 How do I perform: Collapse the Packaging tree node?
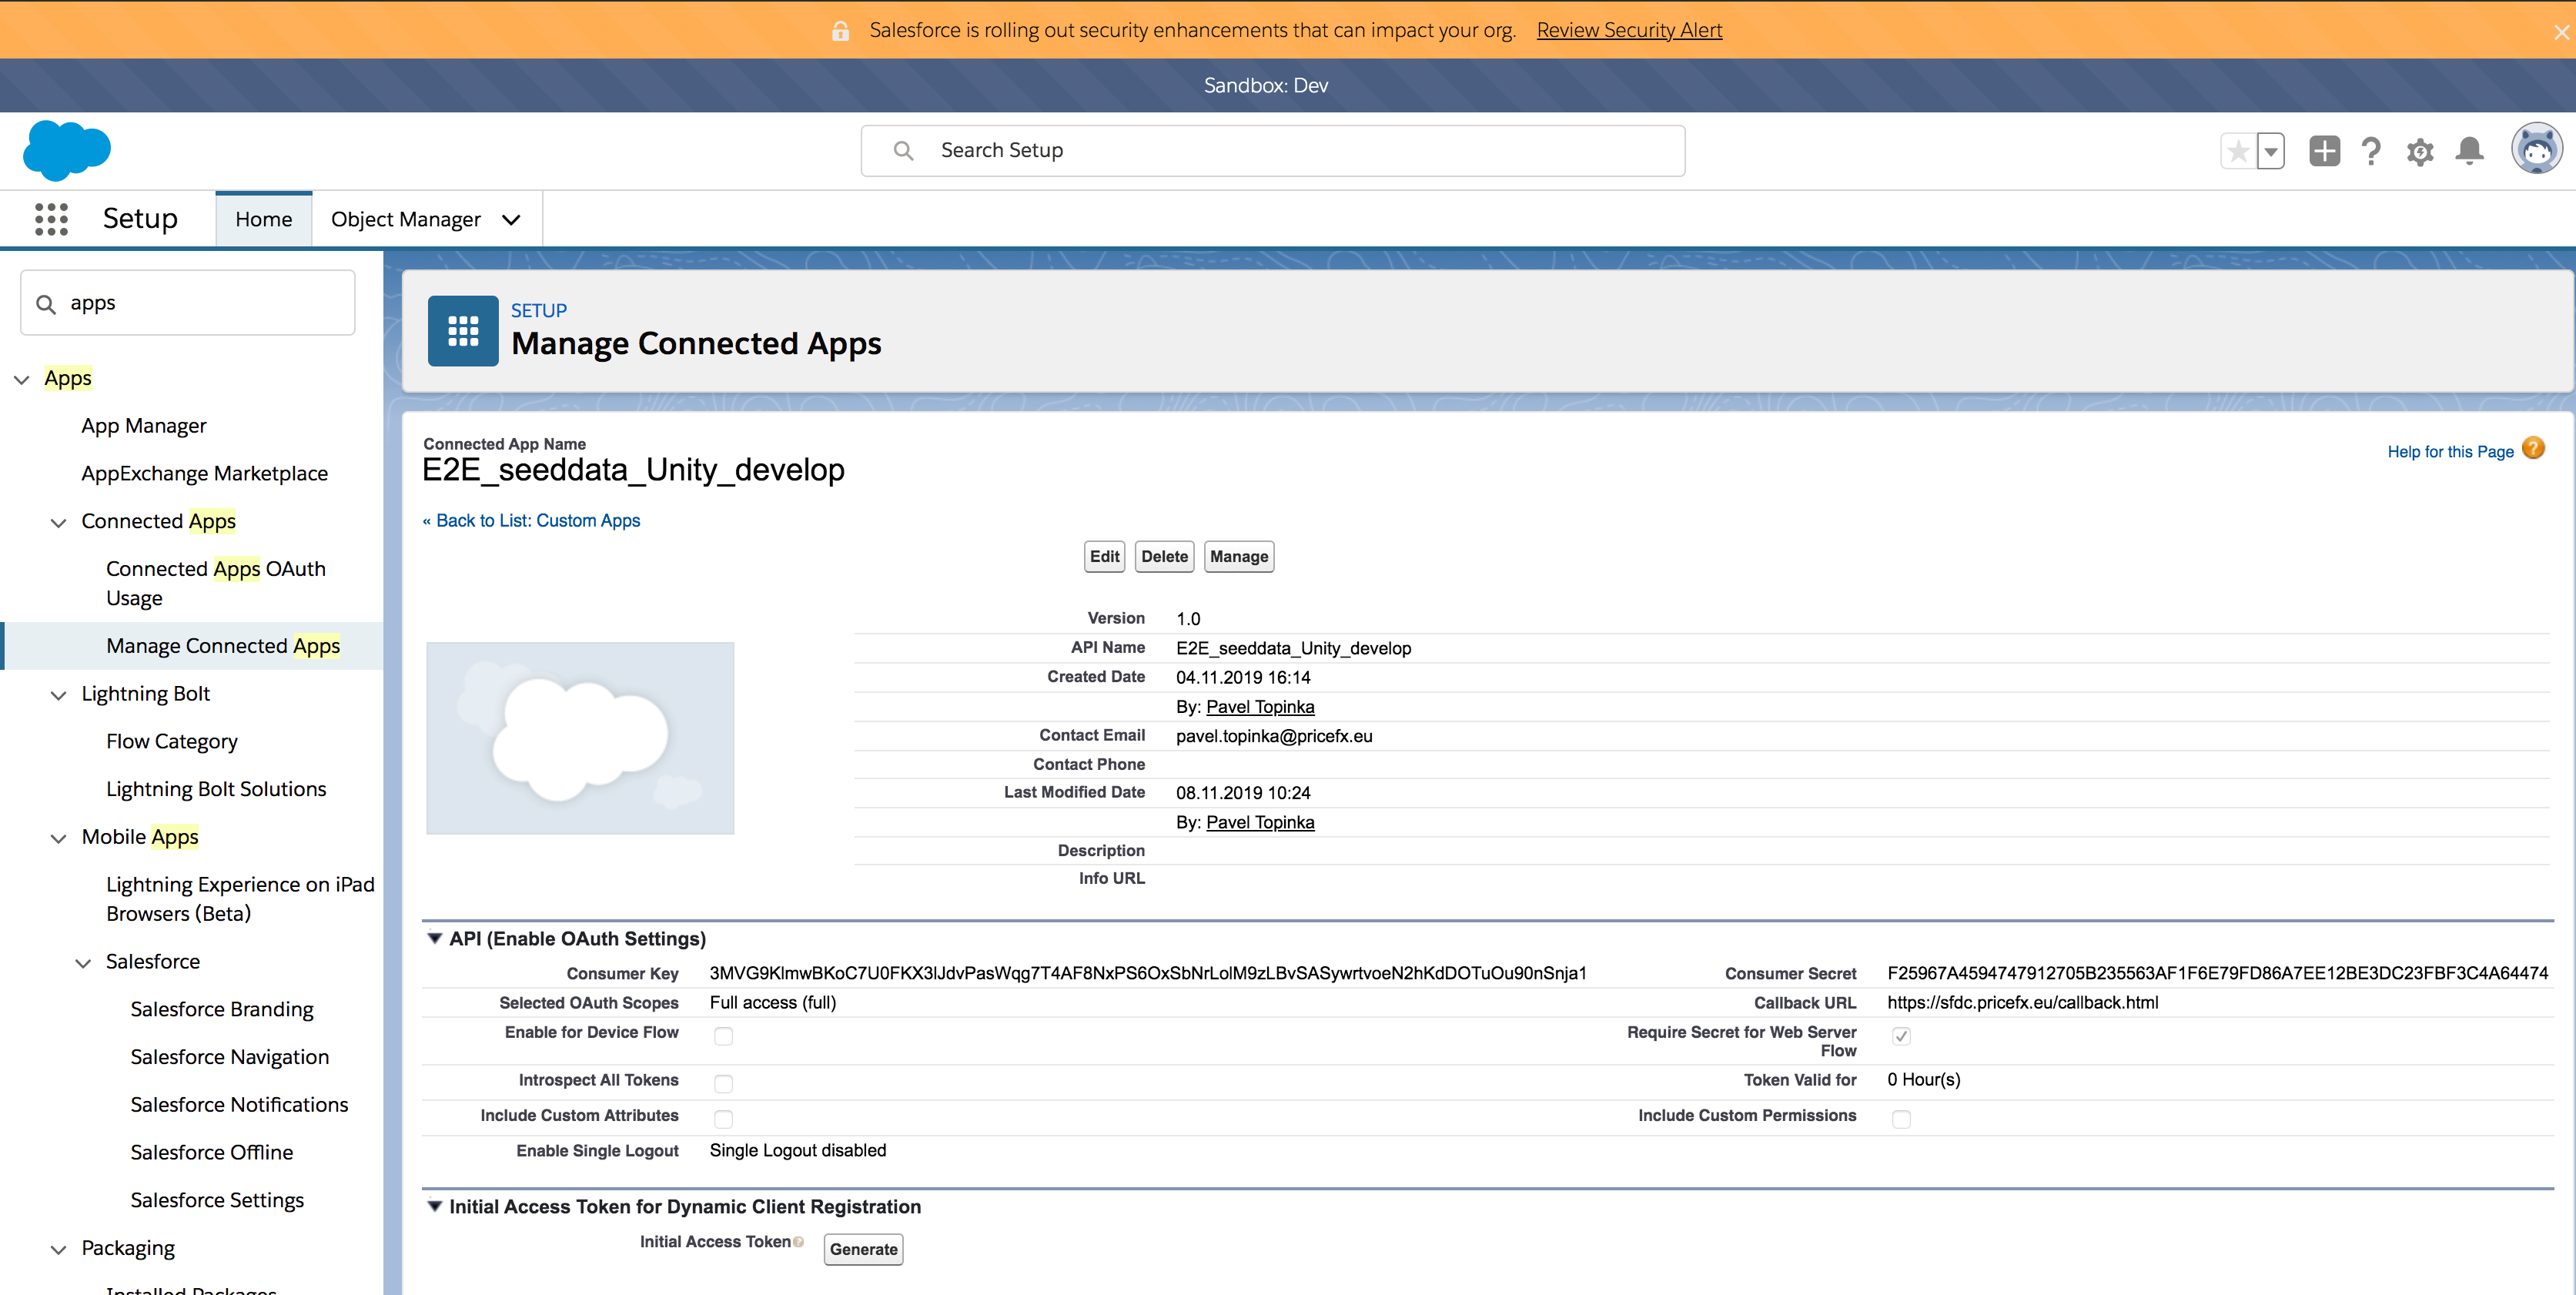[x=59, y=1249]
